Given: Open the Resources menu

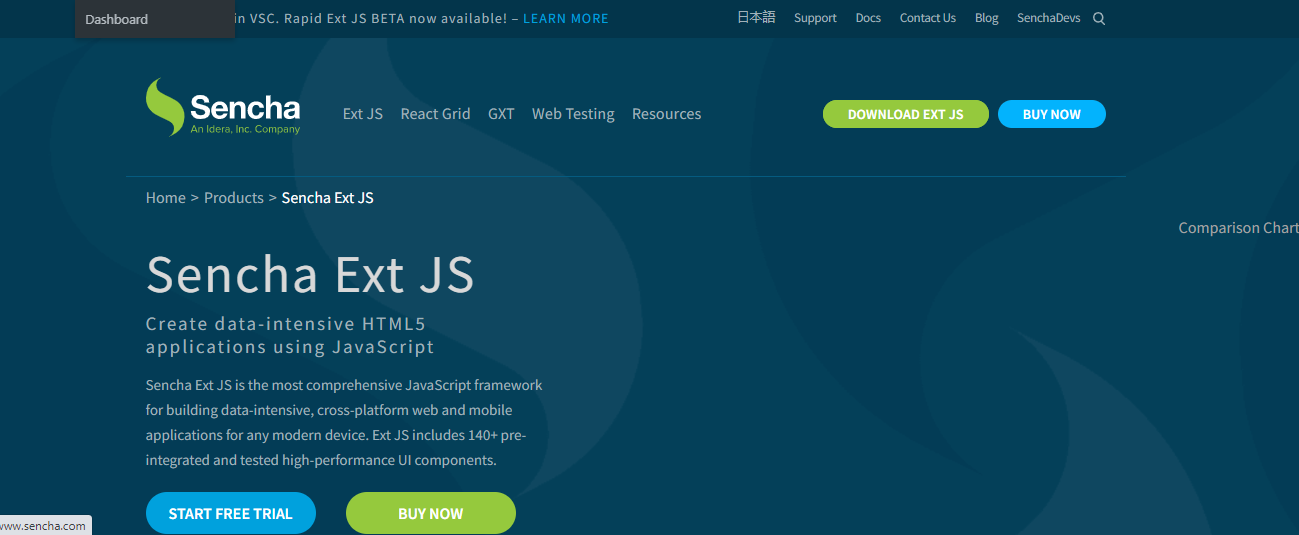Looking at the screenshot, I should (x=666, y=114).
